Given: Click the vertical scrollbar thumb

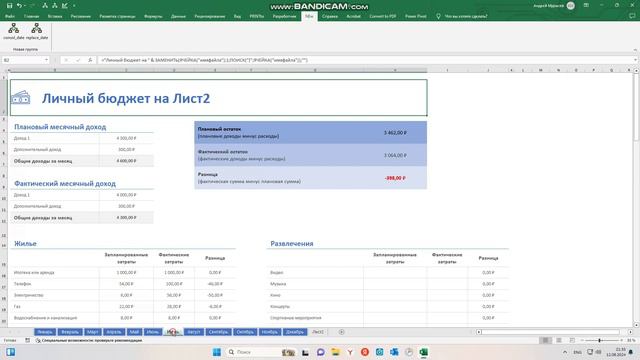Looking at the screenshot, I should pyautogui.click(x=636, y=108).
